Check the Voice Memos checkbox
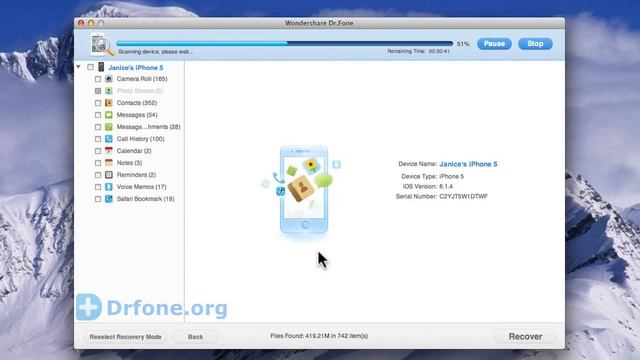Image resolution: width=640 pixels, height=360 pixels. tap(98, 187)
